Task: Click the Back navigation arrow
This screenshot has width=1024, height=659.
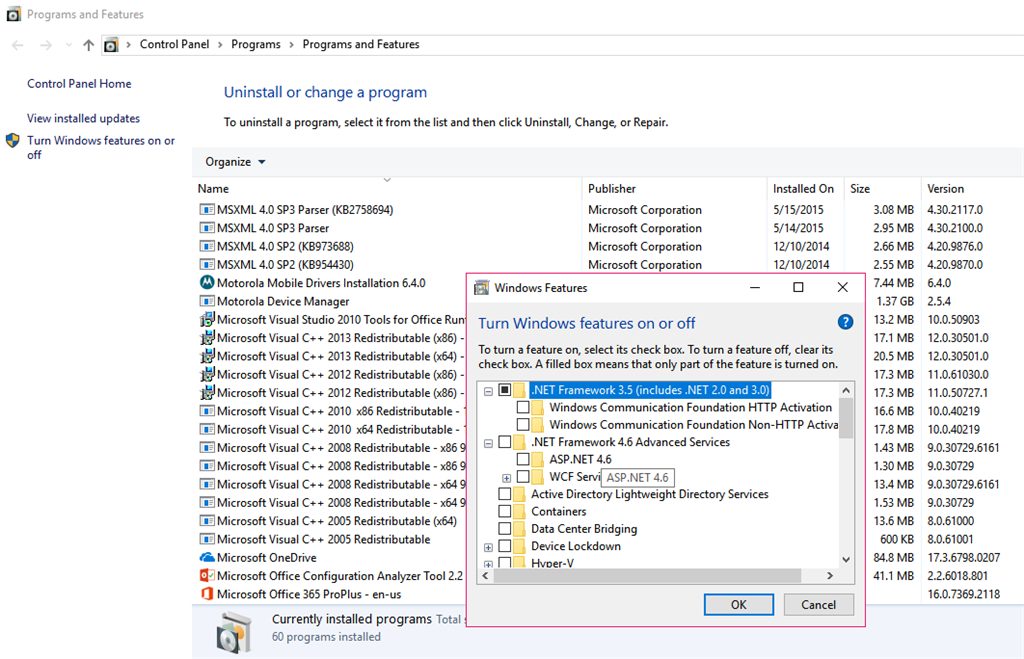Action: click(x=18, y=45)
